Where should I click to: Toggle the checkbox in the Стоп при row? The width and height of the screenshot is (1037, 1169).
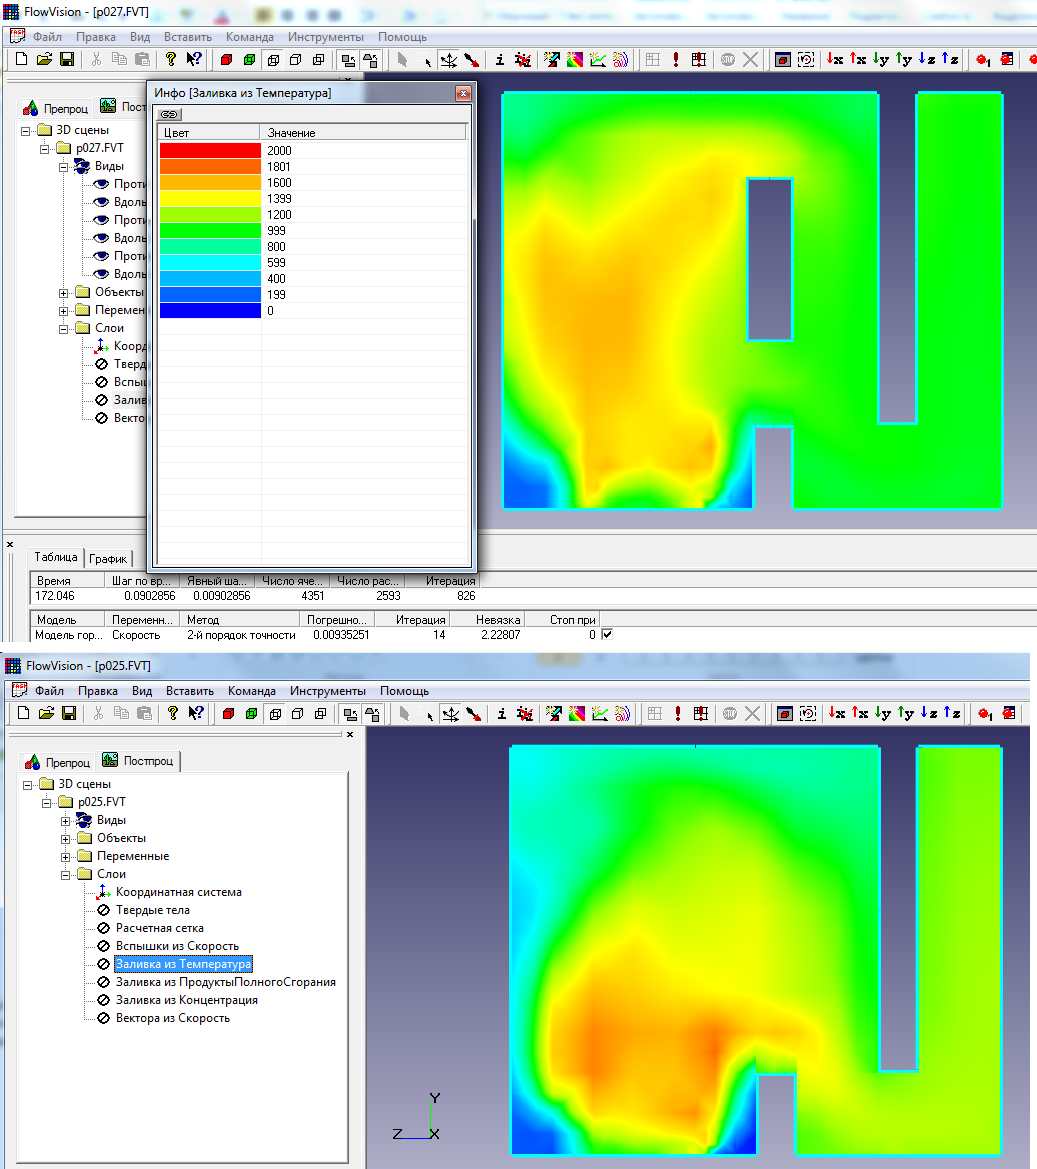(x=606, y=635)
